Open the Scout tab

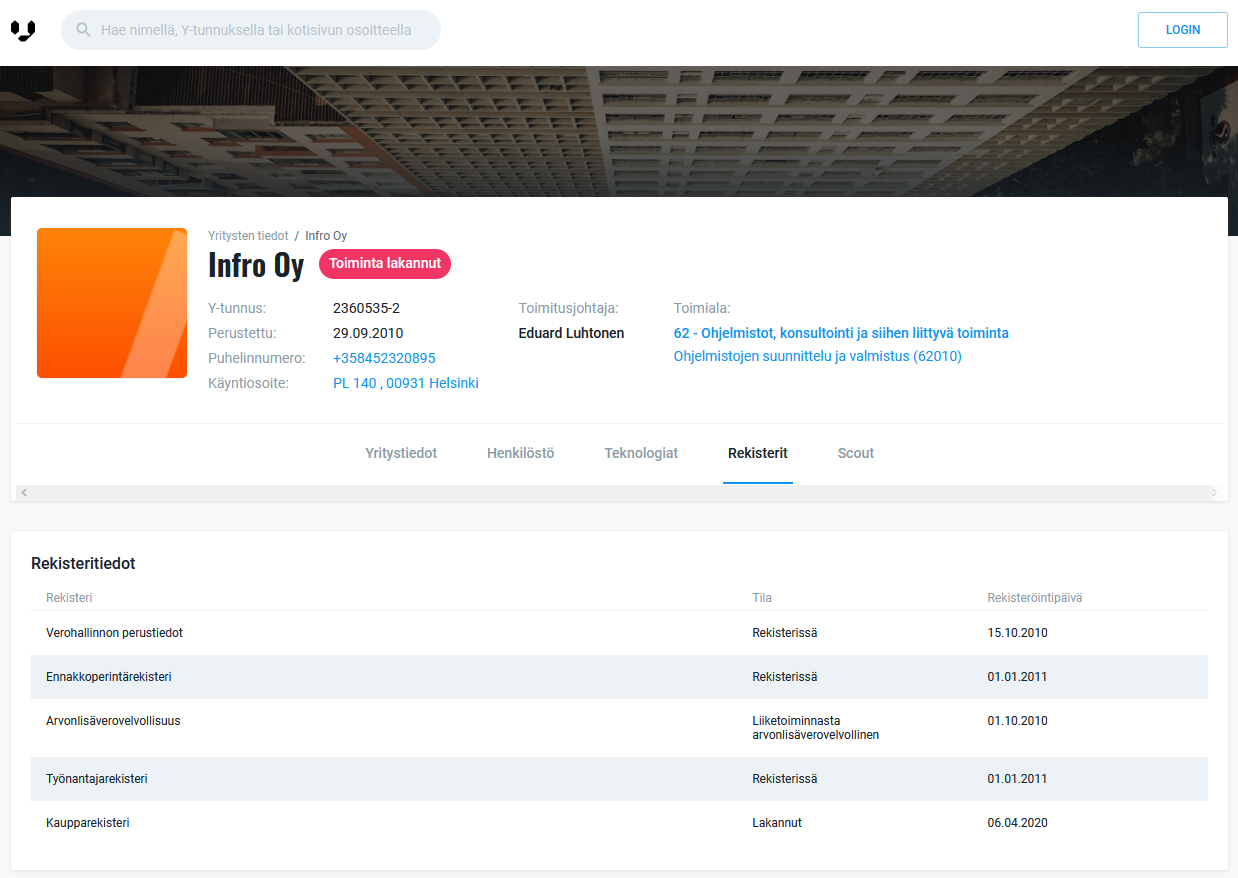point(855,453)
